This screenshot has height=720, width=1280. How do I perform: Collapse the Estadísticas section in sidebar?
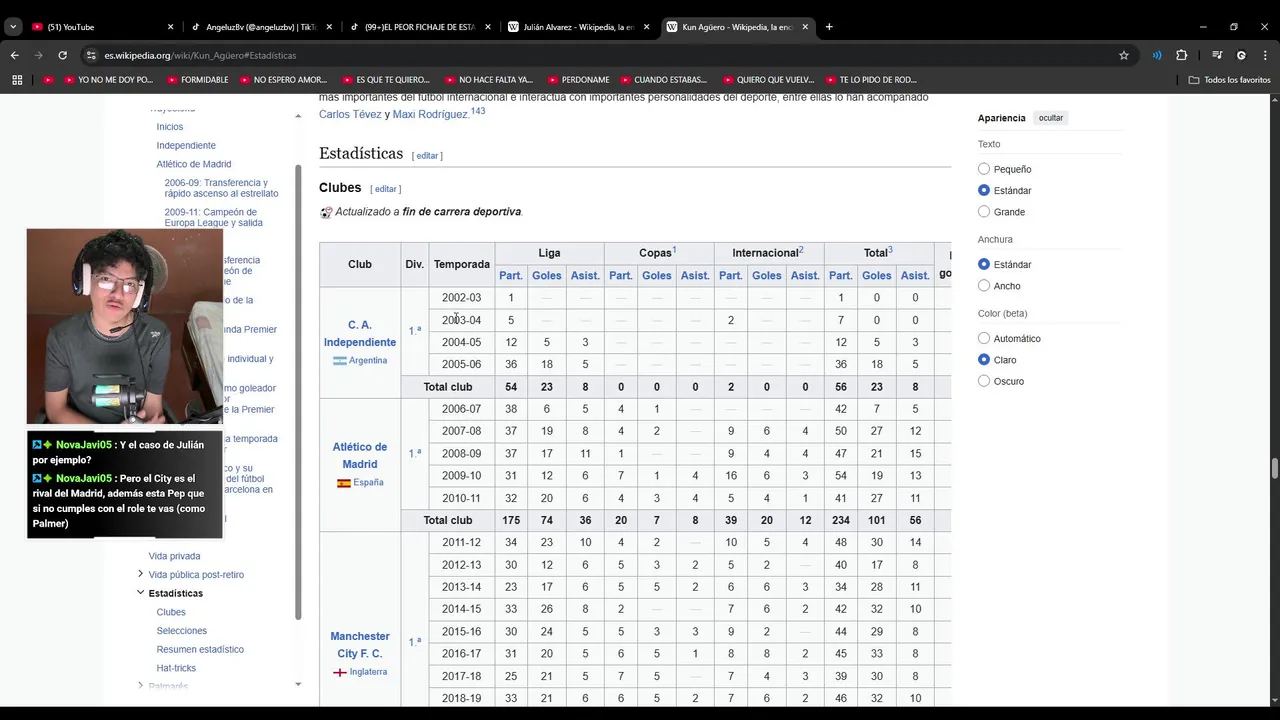click(140, 593)
